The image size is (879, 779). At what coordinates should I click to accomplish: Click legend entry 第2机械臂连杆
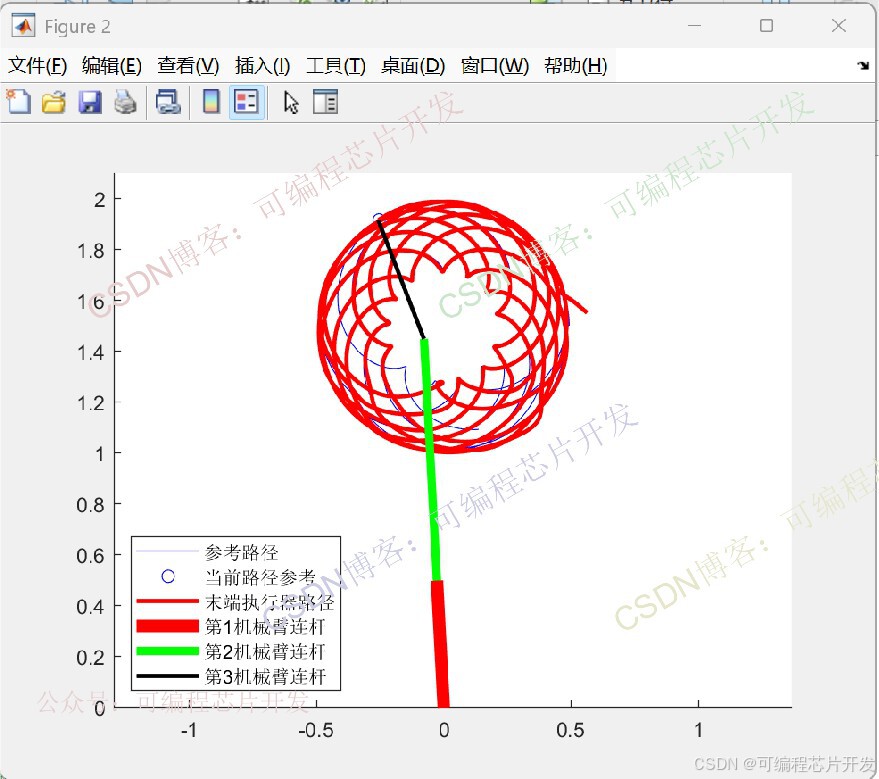pyautogui.click(x=265, y=651)
